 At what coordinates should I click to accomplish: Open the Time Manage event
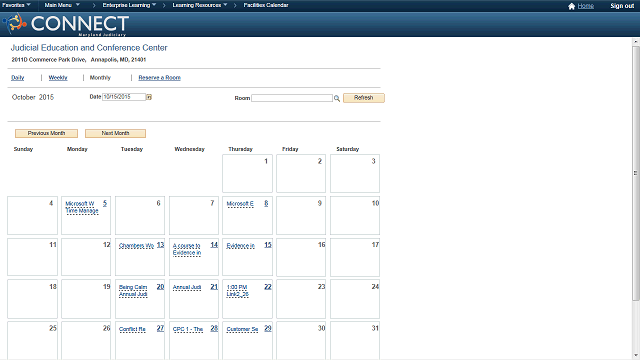(x=82, y=211)
